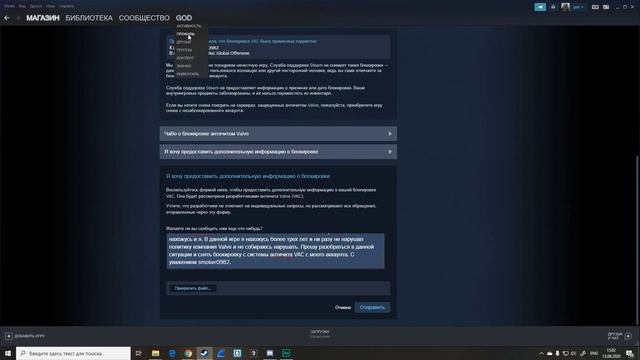Image resolution: width=640 pixels, height=360 pixels.
Task: Open Task View on the taskbar
Action: point(139,353)
